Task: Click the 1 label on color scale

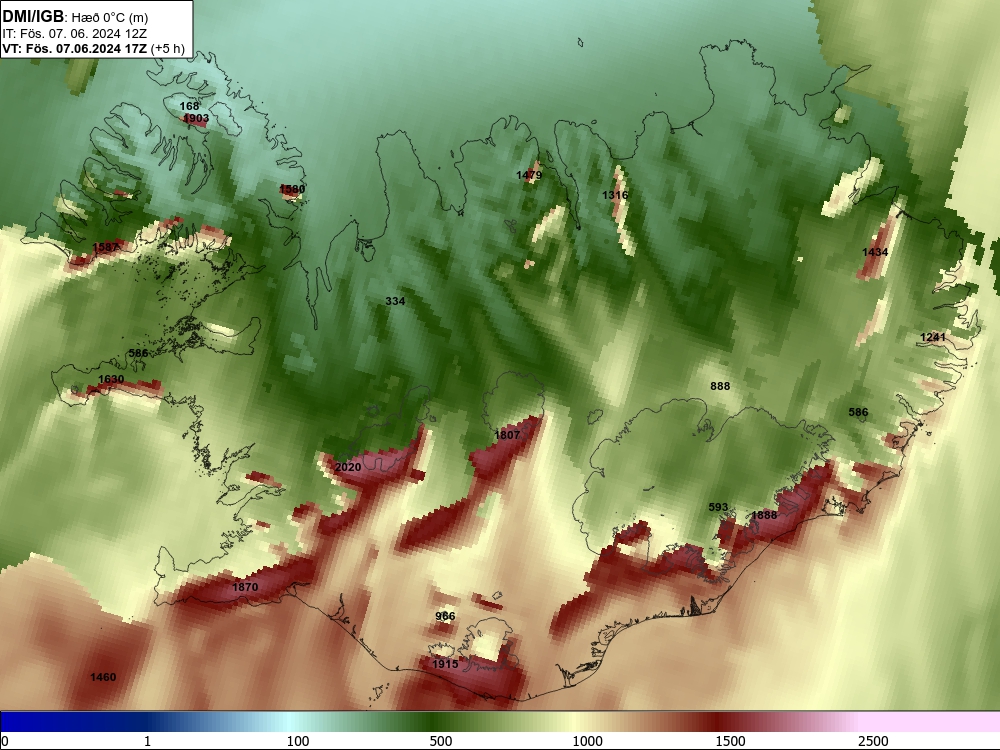Action: pos(147,741)
